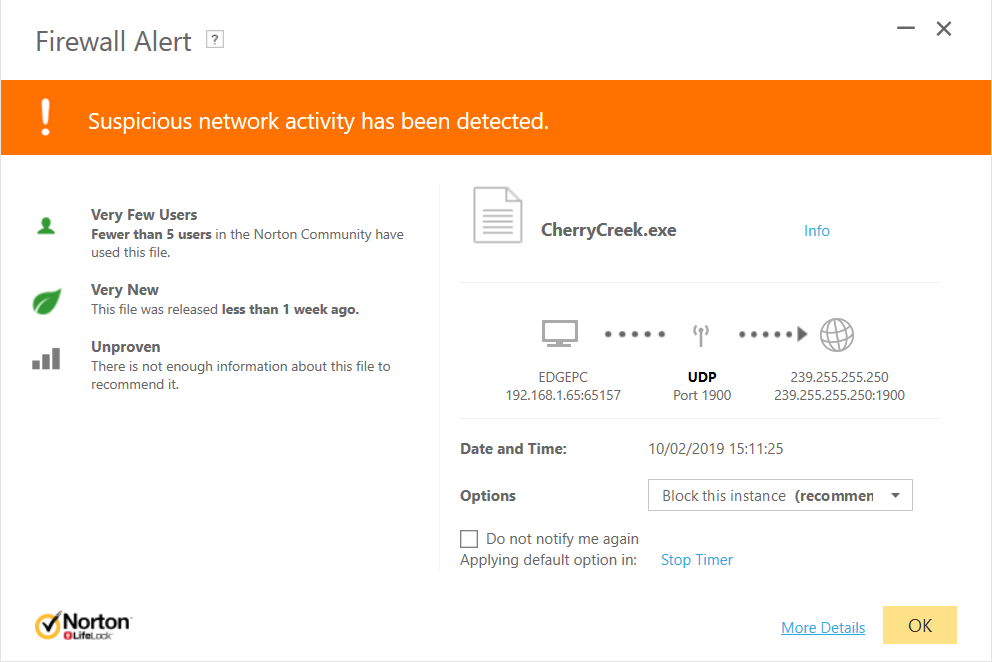992x662 pixels.
Task: Open the Info link for CherryCreek.exe
Action: click(816, 231)
